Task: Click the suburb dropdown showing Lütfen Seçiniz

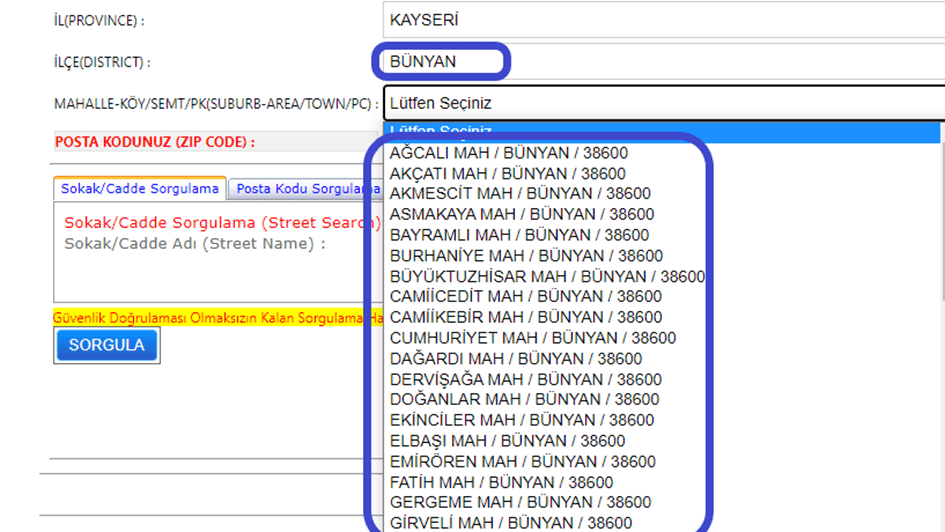Action: (660, 103)
